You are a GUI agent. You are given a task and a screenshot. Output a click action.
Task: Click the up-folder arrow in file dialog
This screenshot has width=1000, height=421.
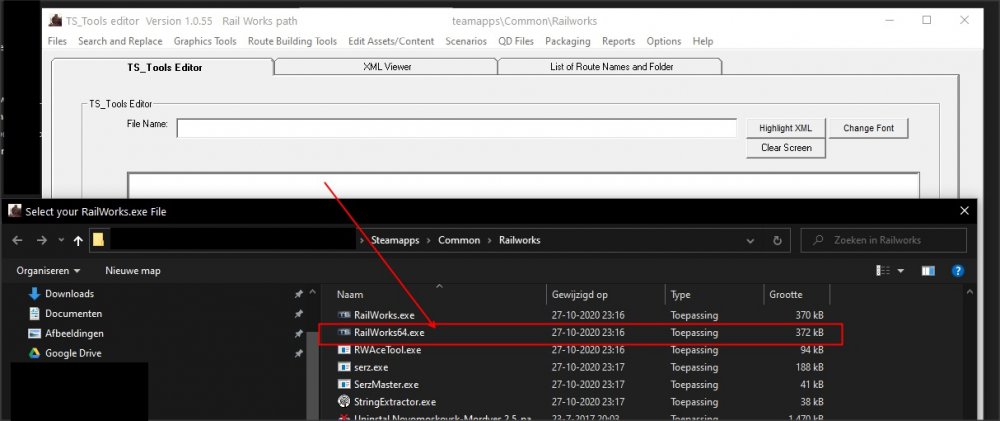[x=79, y=241]
